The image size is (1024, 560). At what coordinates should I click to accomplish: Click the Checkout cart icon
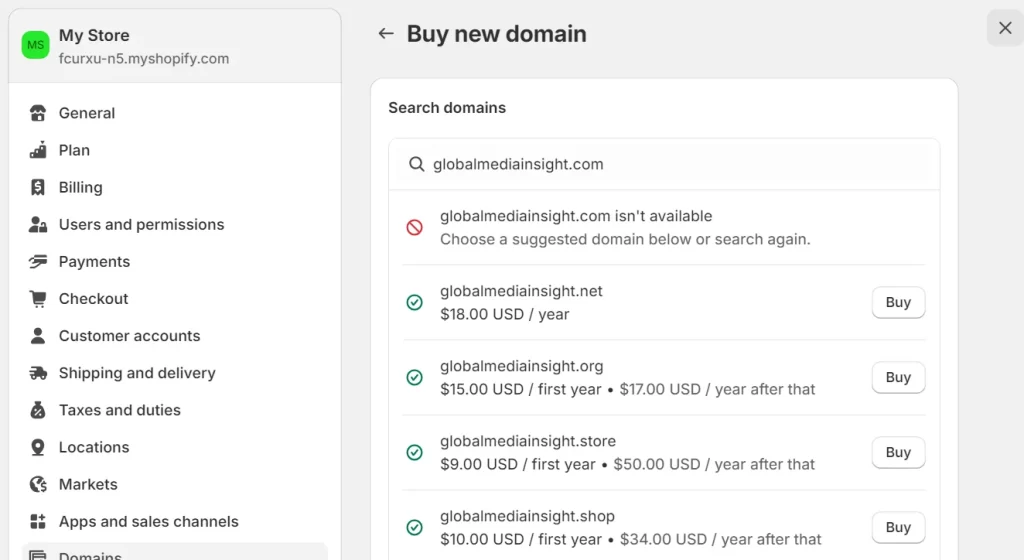tap(38, 298)
